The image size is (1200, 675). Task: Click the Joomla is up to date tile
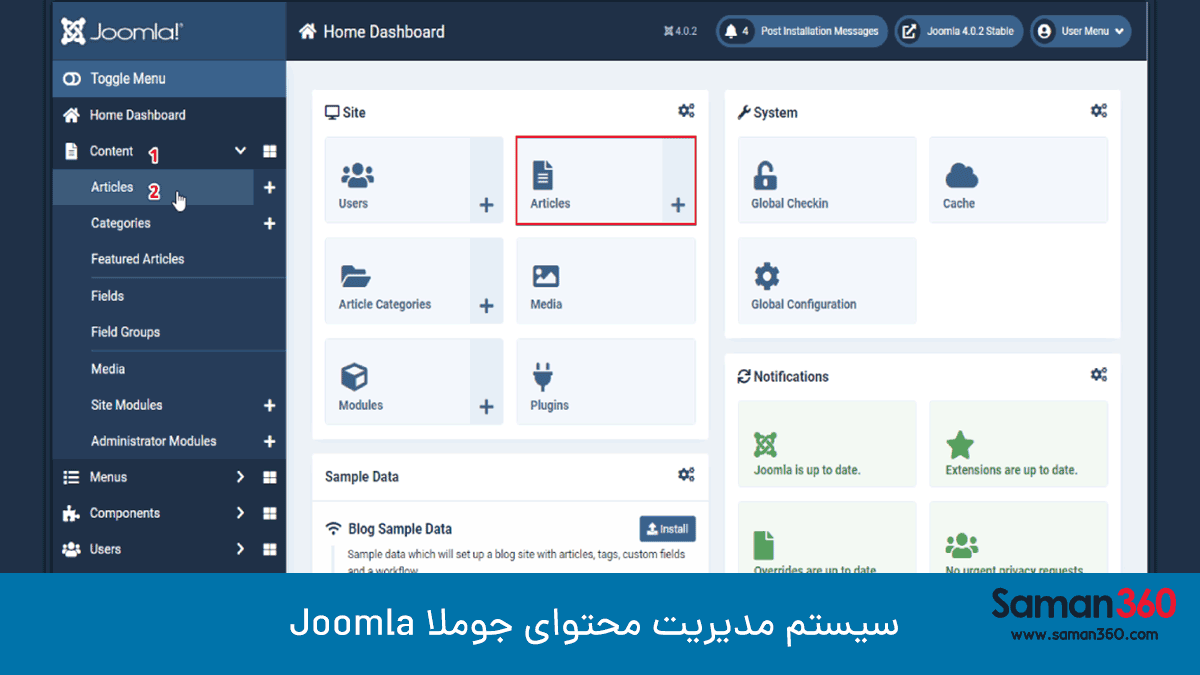click(827, 444)
